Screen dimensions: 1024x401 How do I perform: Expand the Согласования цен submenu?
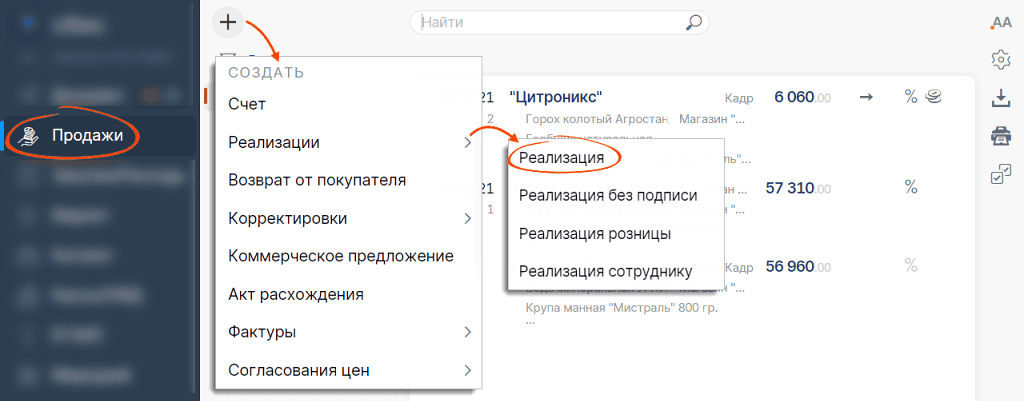[x=349, y=370]
